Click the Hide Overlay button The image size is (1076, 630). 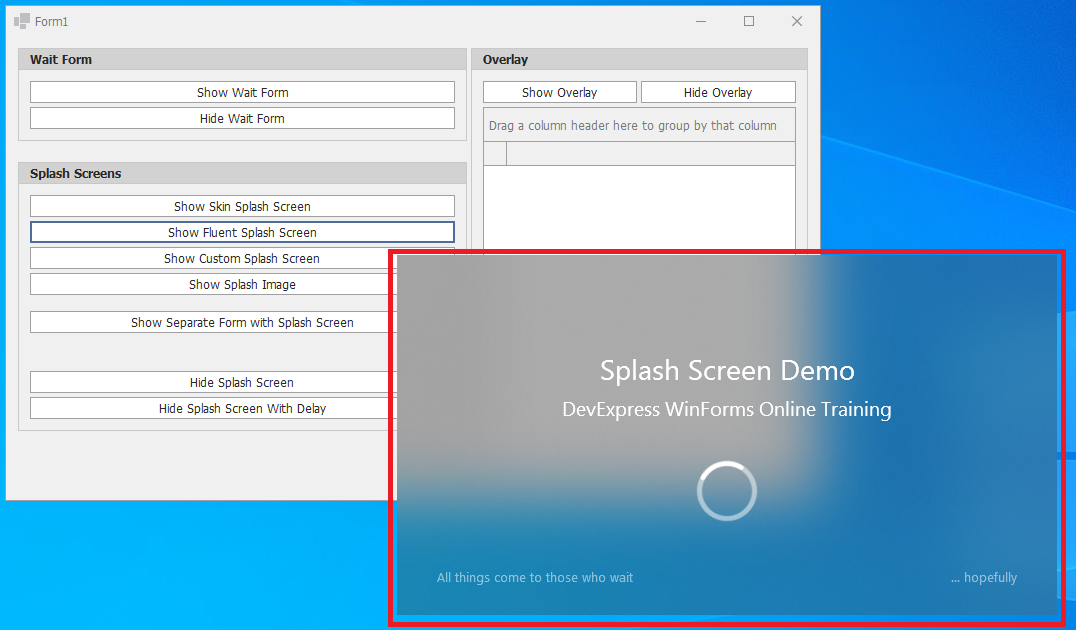[x=718, y=92]
